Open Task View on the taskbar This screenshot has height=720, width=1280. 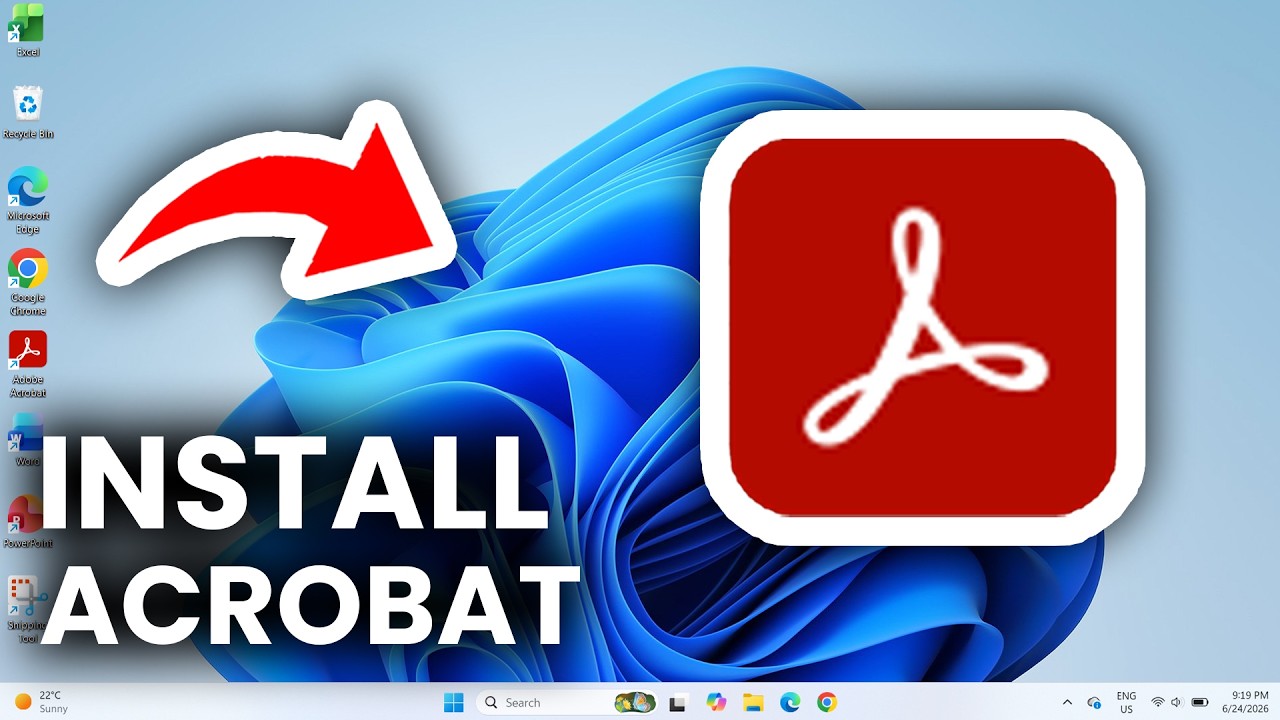pyautogui.click(x=679, y=702)
